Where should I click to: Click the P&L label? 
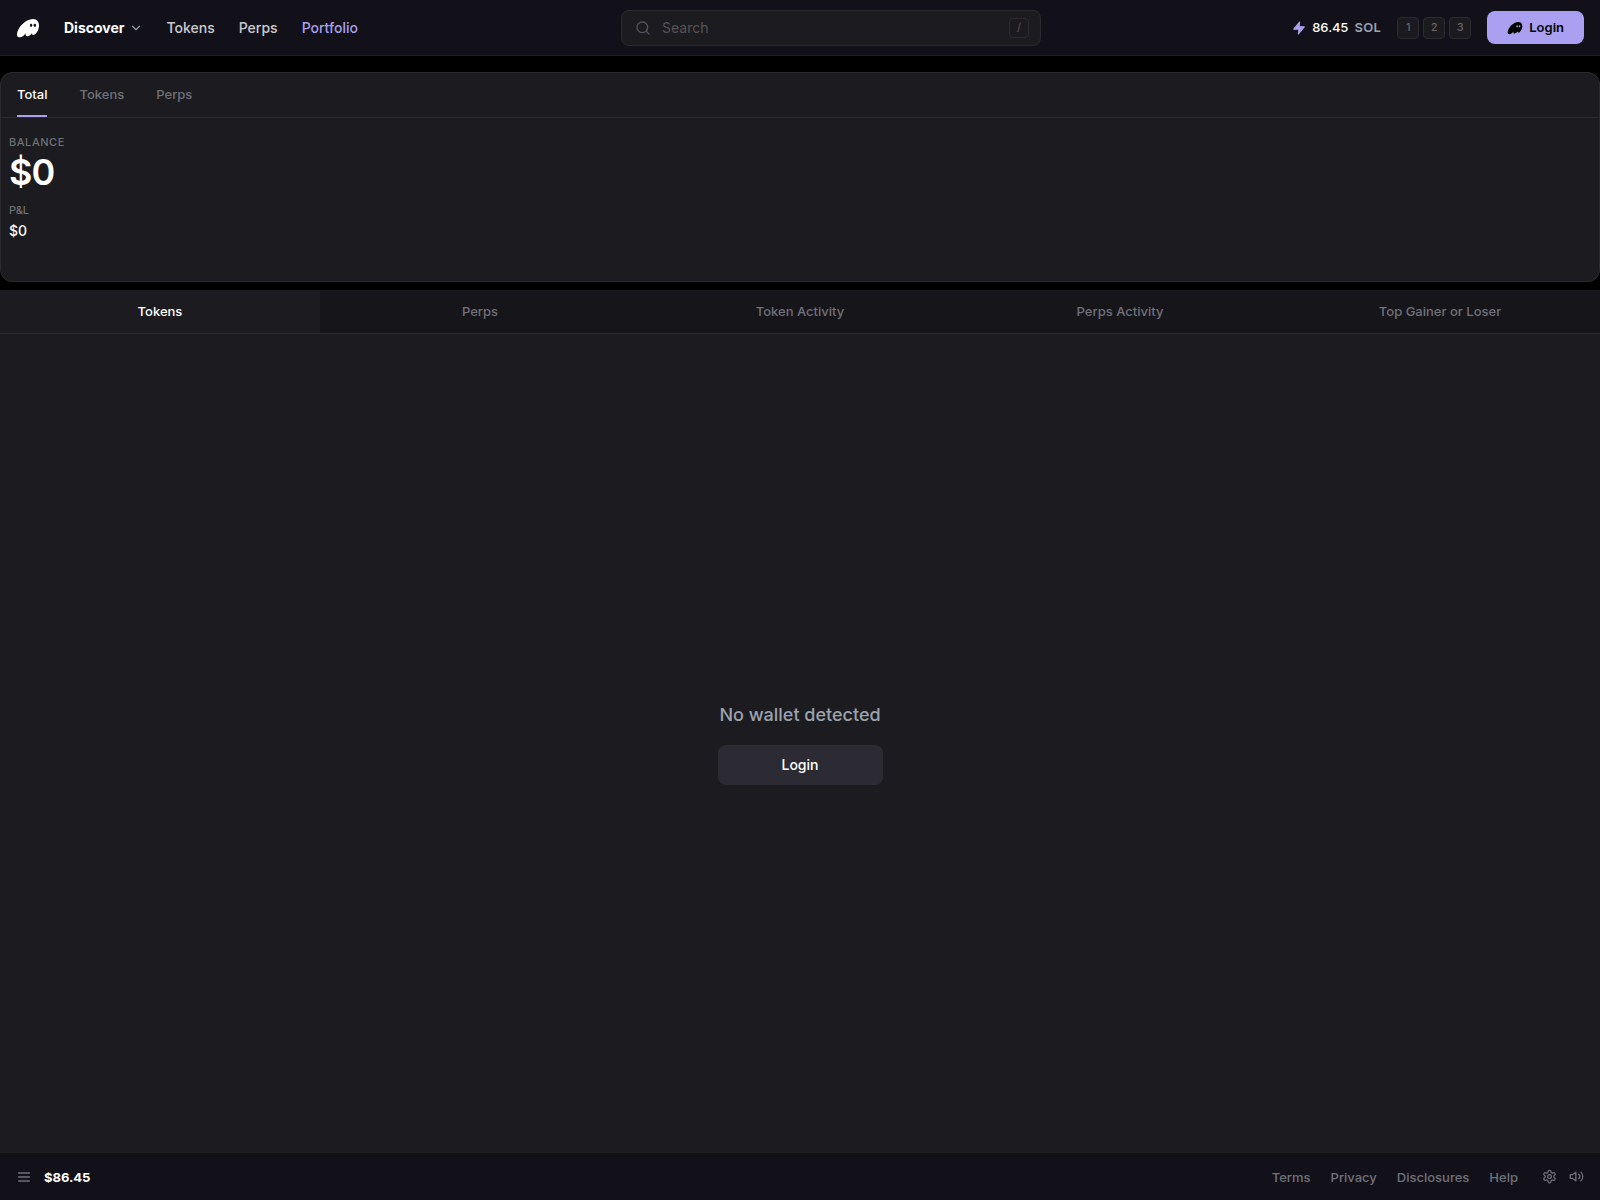tap(19, 210)
